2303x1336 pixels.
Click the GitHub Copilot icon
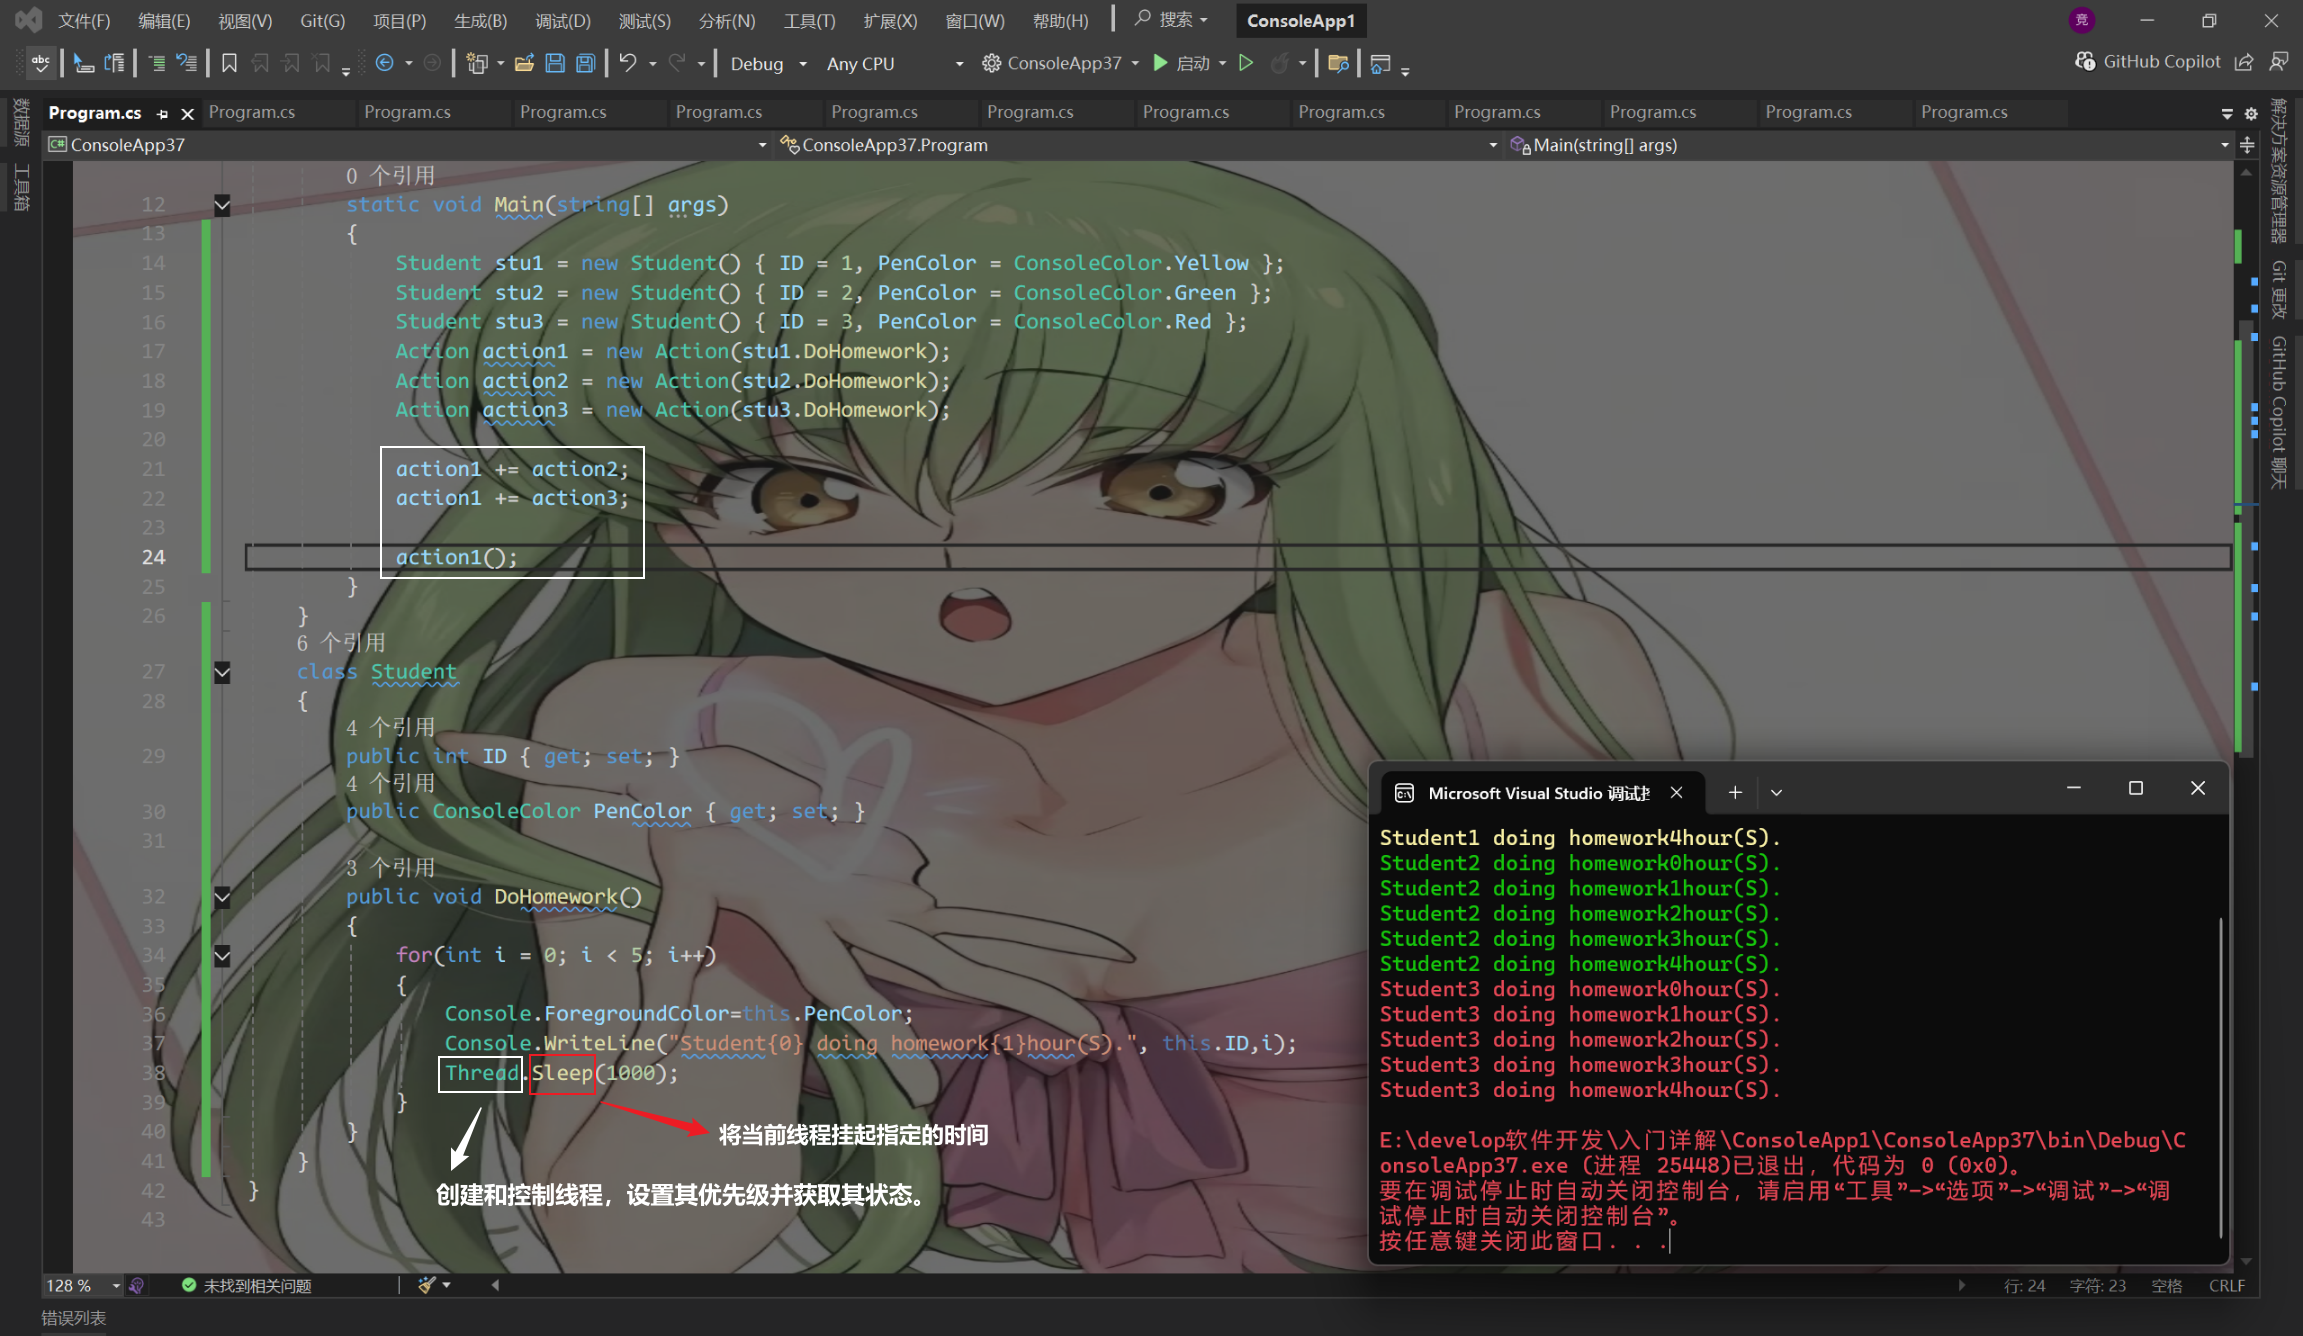[2085, 62]
